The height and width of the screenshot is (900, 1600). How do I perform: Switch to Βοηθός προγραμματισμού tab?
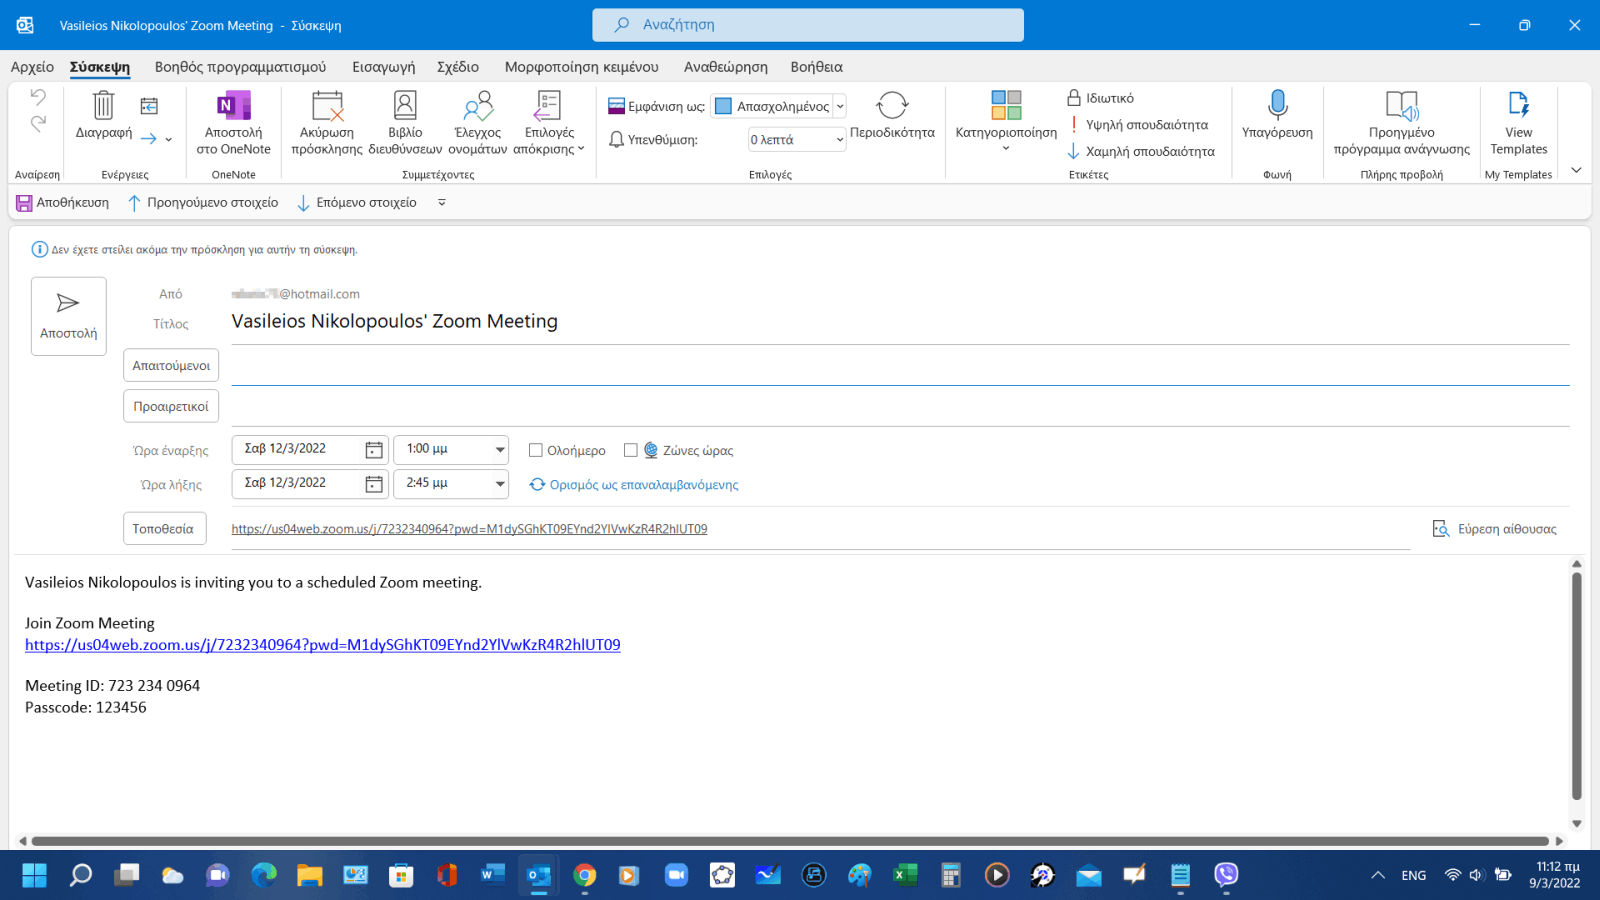point(240,67)
